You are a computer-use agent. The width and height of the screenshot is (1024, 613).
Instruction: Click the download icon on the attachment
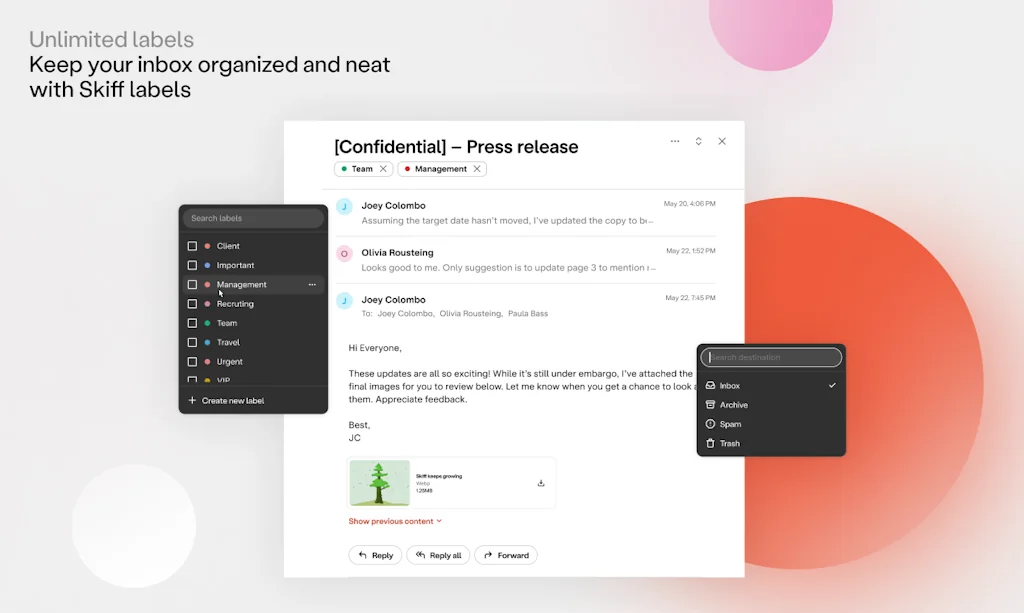coord(541,483)
